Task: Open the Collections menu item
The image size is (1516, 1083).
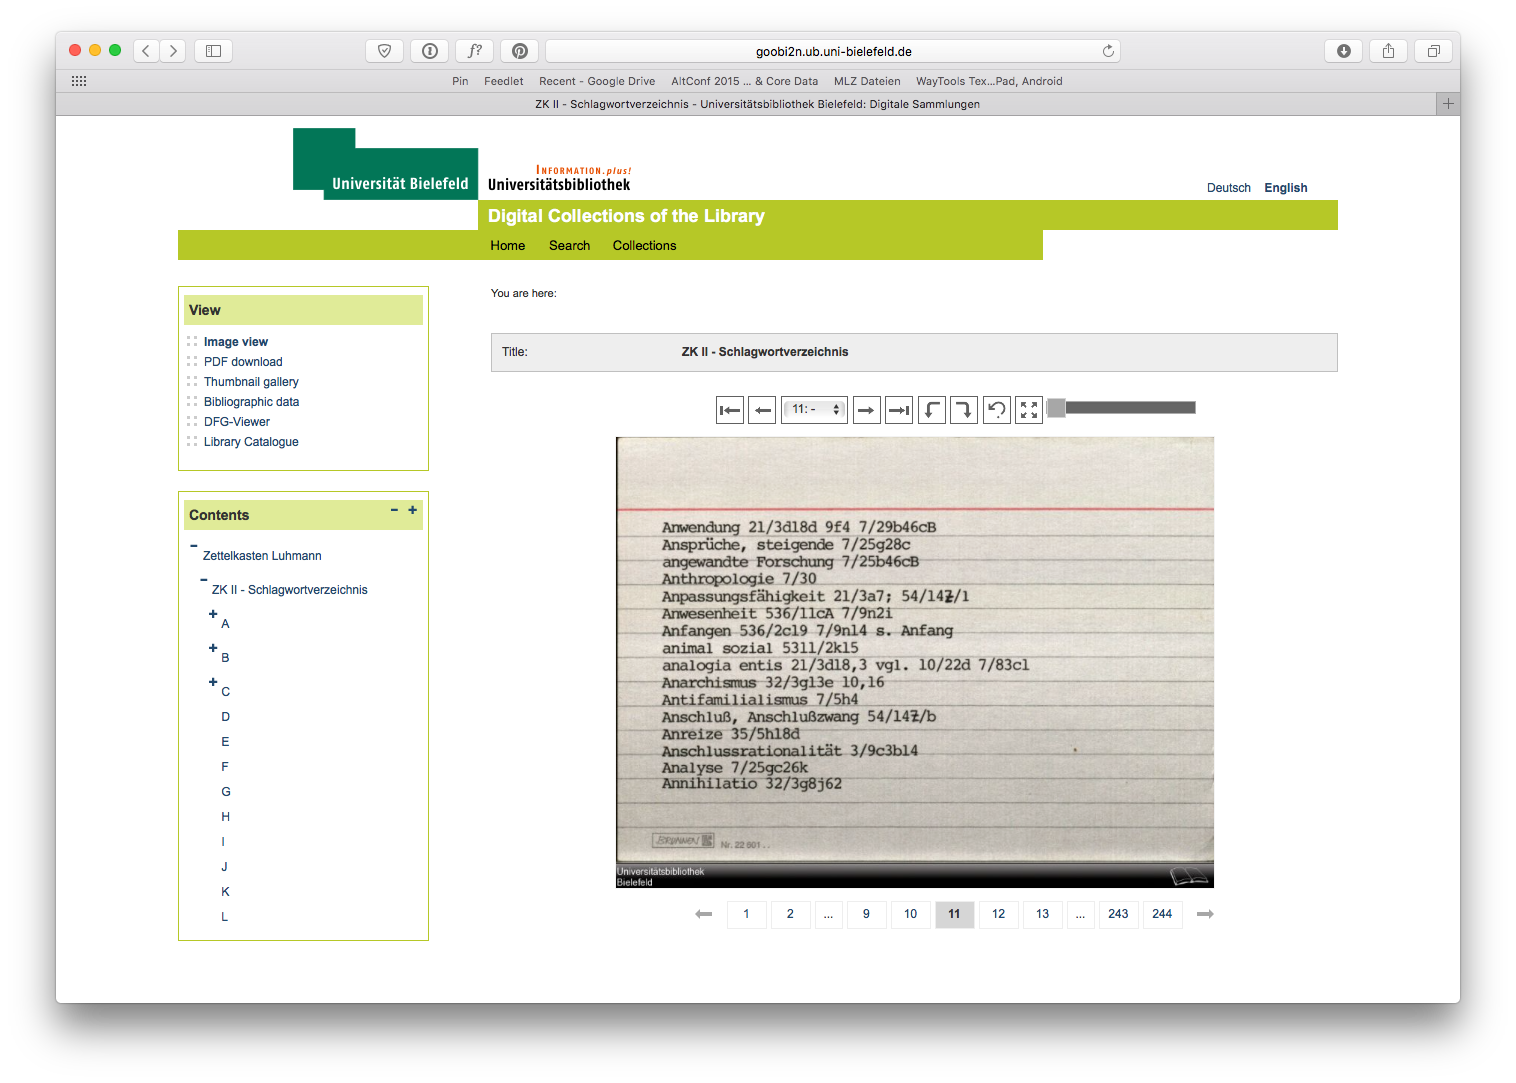Action: [644, 246]
